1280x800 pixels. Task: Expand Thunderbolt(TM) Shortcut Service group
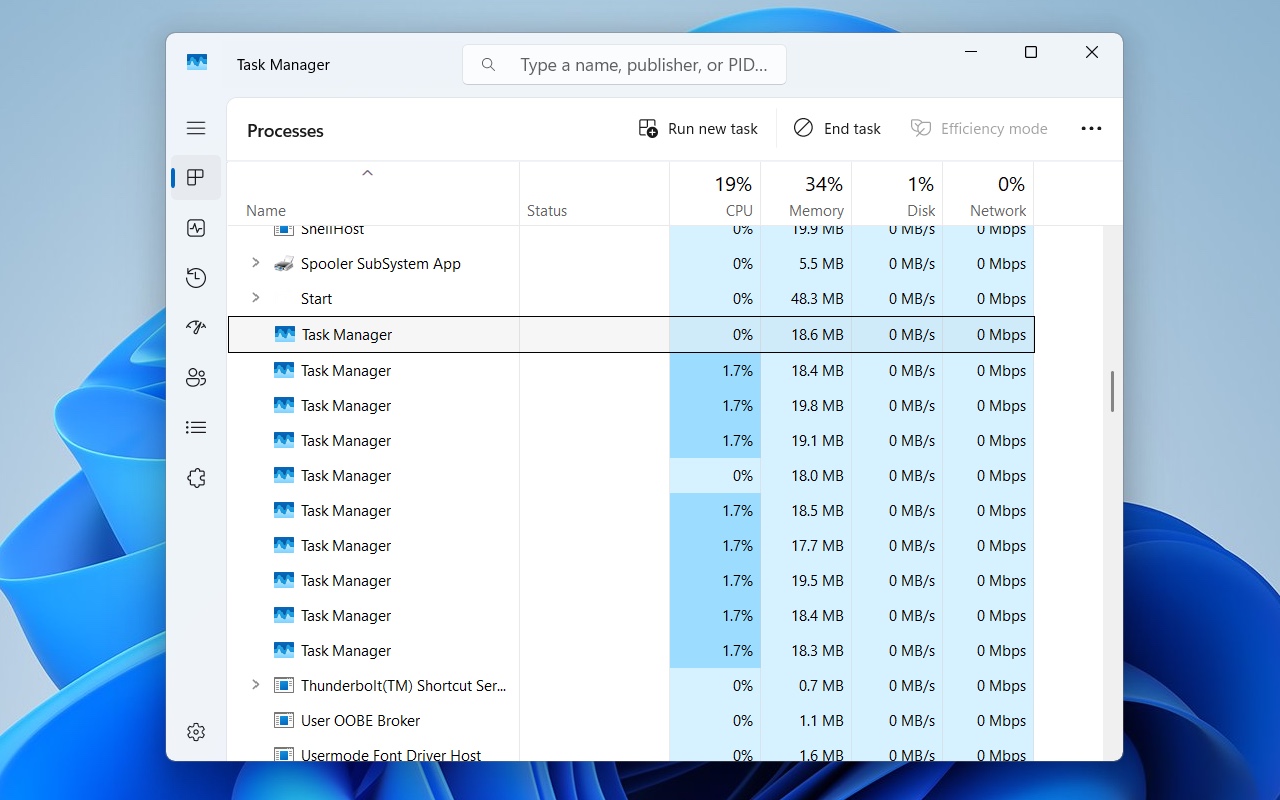point(256,685)
